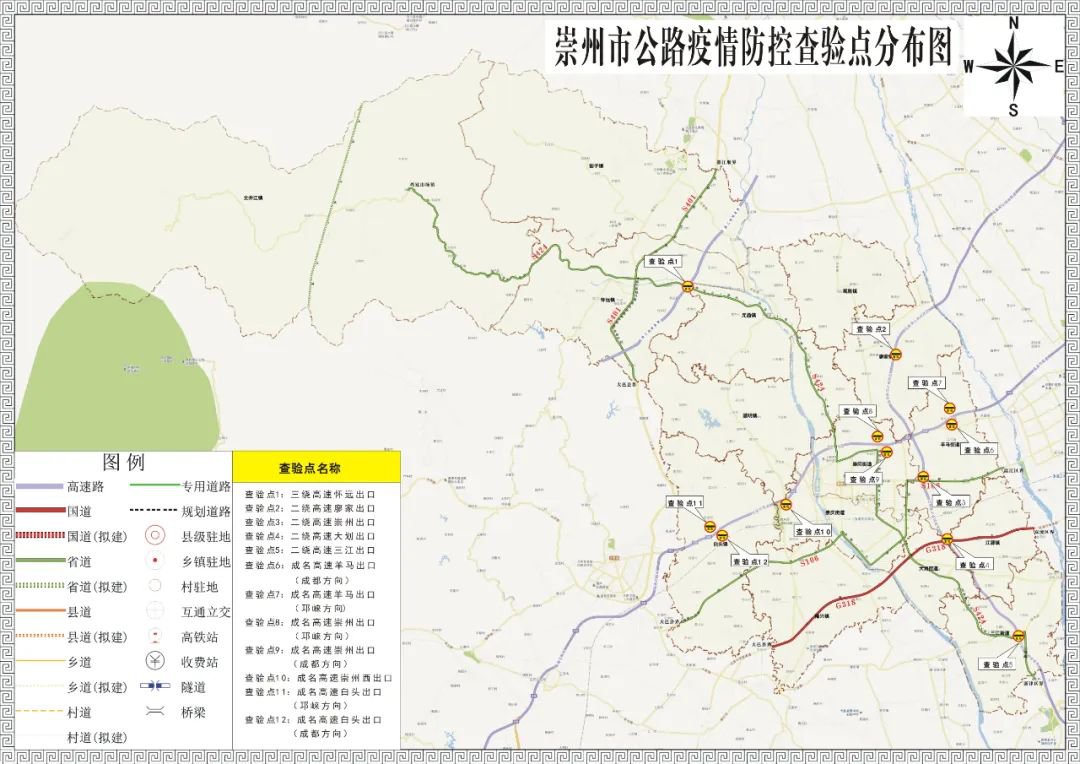Click the checkpoint 5 marker icon
Image resolution: width=1080 pixels, height=764 pixels.
click(x=1018, y=636)
